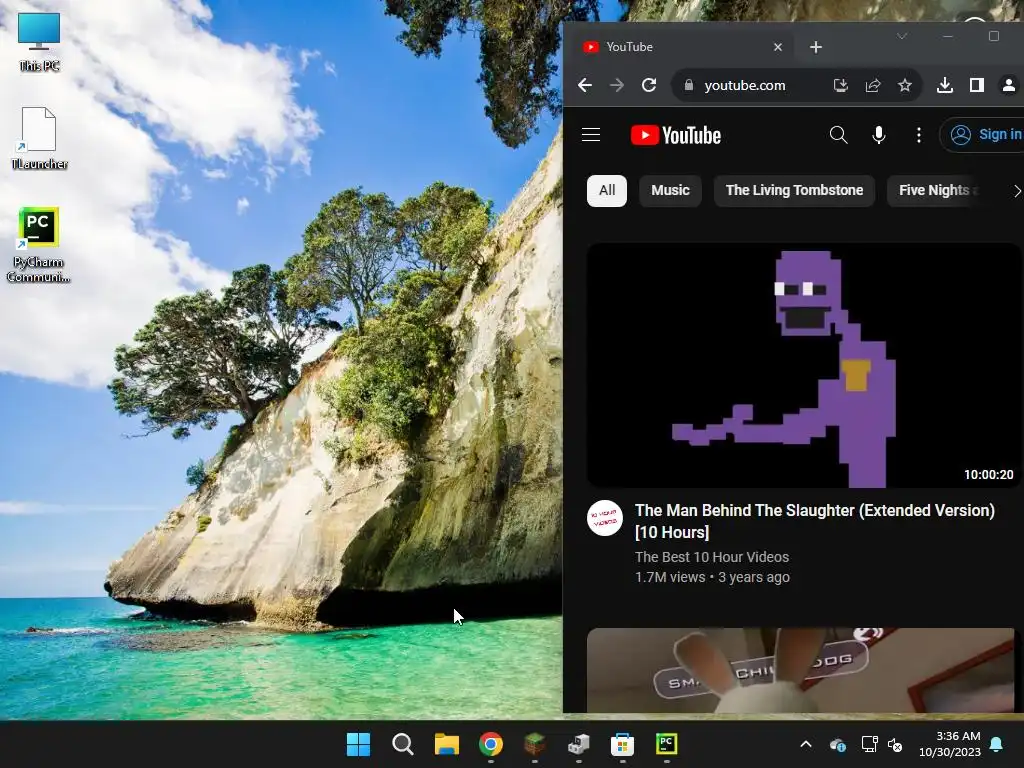
Task: Open The Best 10 Hour Videos channel avatar
Action: pos(605,519)
